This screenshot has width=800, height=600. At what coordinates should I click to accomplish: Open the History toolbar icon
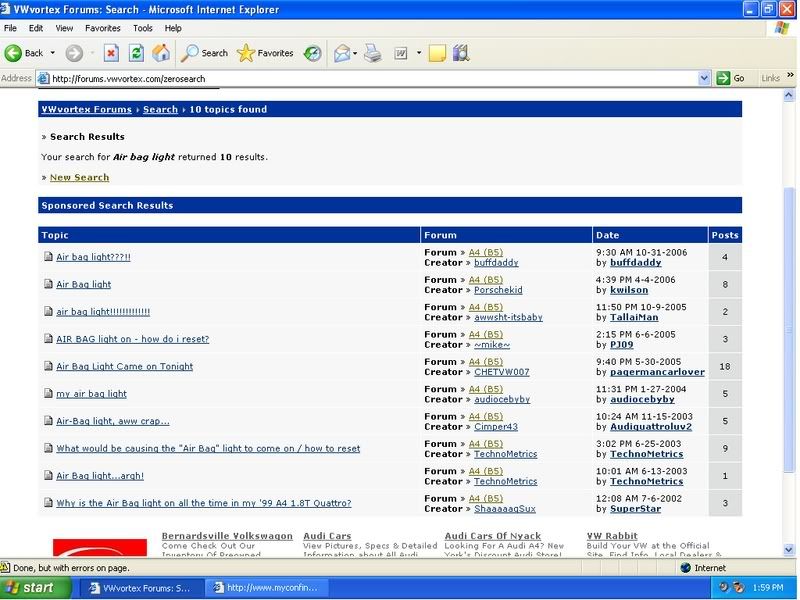tap(312, 53)
